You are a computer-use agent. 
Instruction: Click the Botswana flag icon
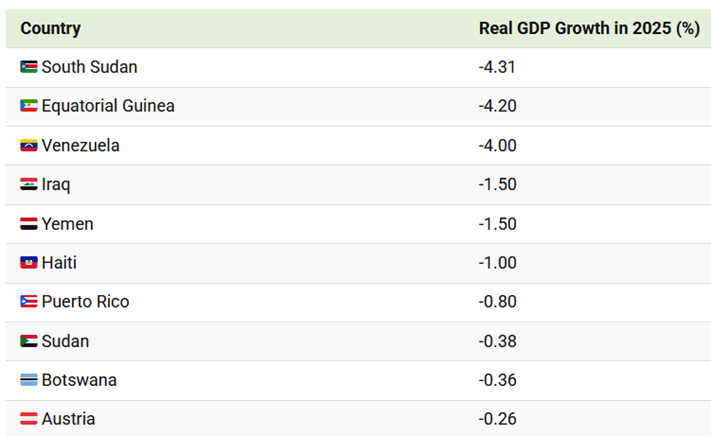coord(29,380)
